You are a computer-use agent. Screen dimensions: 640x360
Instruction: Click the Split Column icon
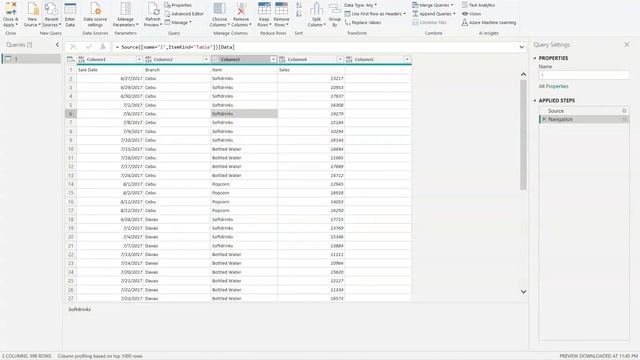pyautogui.click(x=316, y=9)
